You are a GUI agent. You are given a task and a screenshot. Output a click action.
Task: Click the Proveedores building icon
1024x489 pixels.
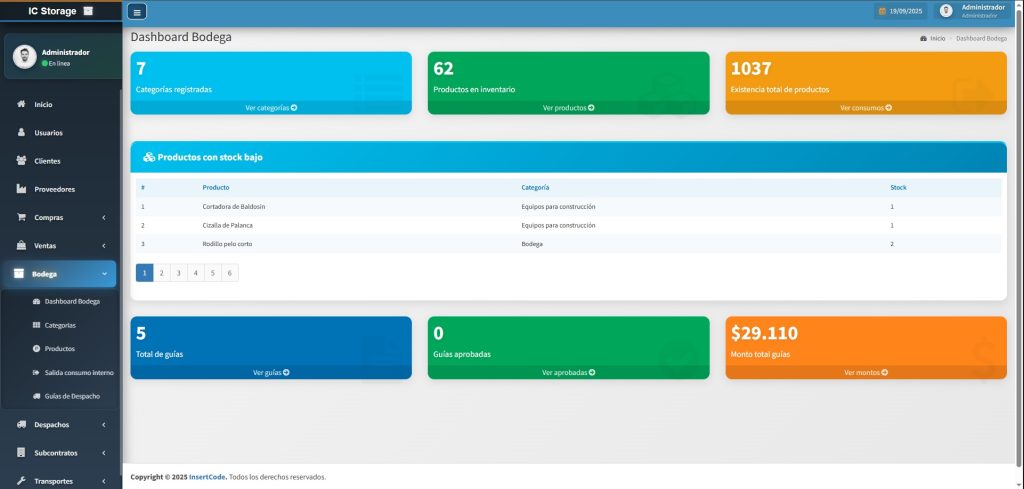(x=21, y=189)
